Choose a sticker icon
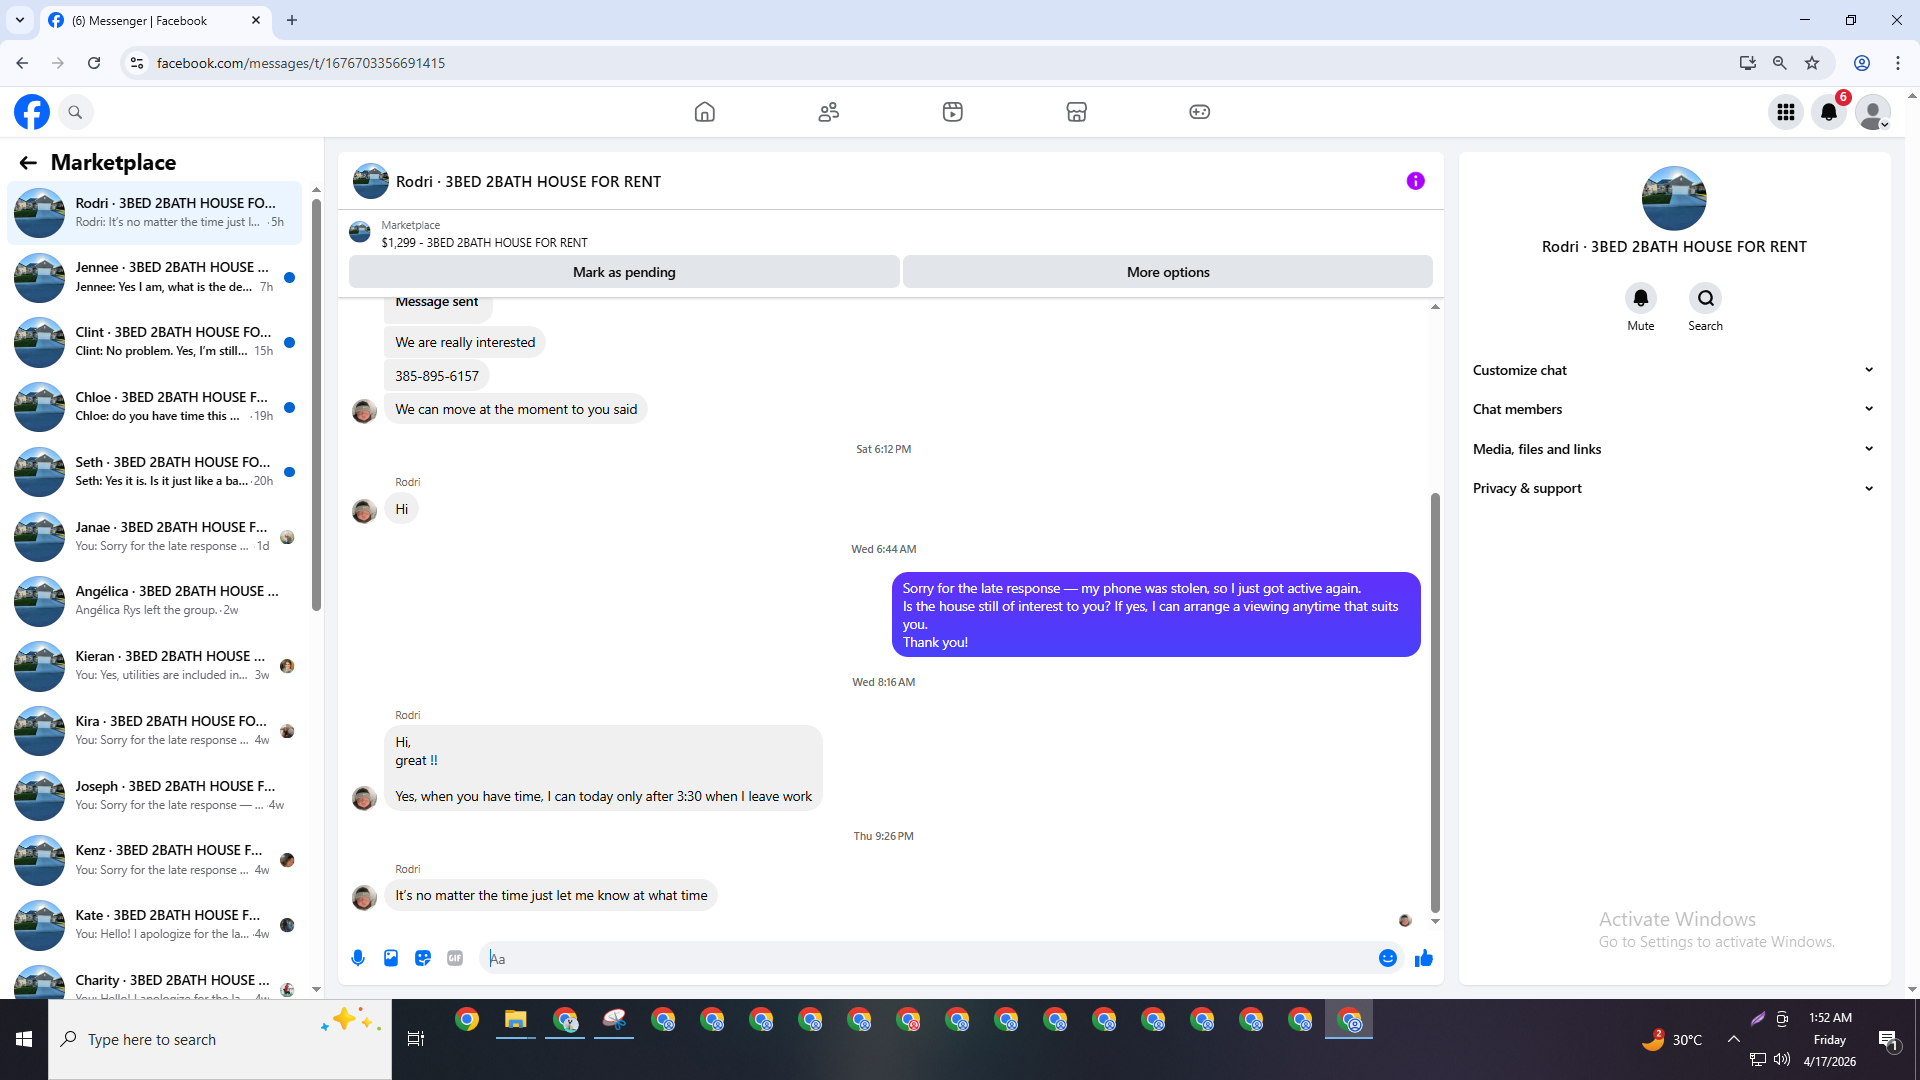 (423, 958)
